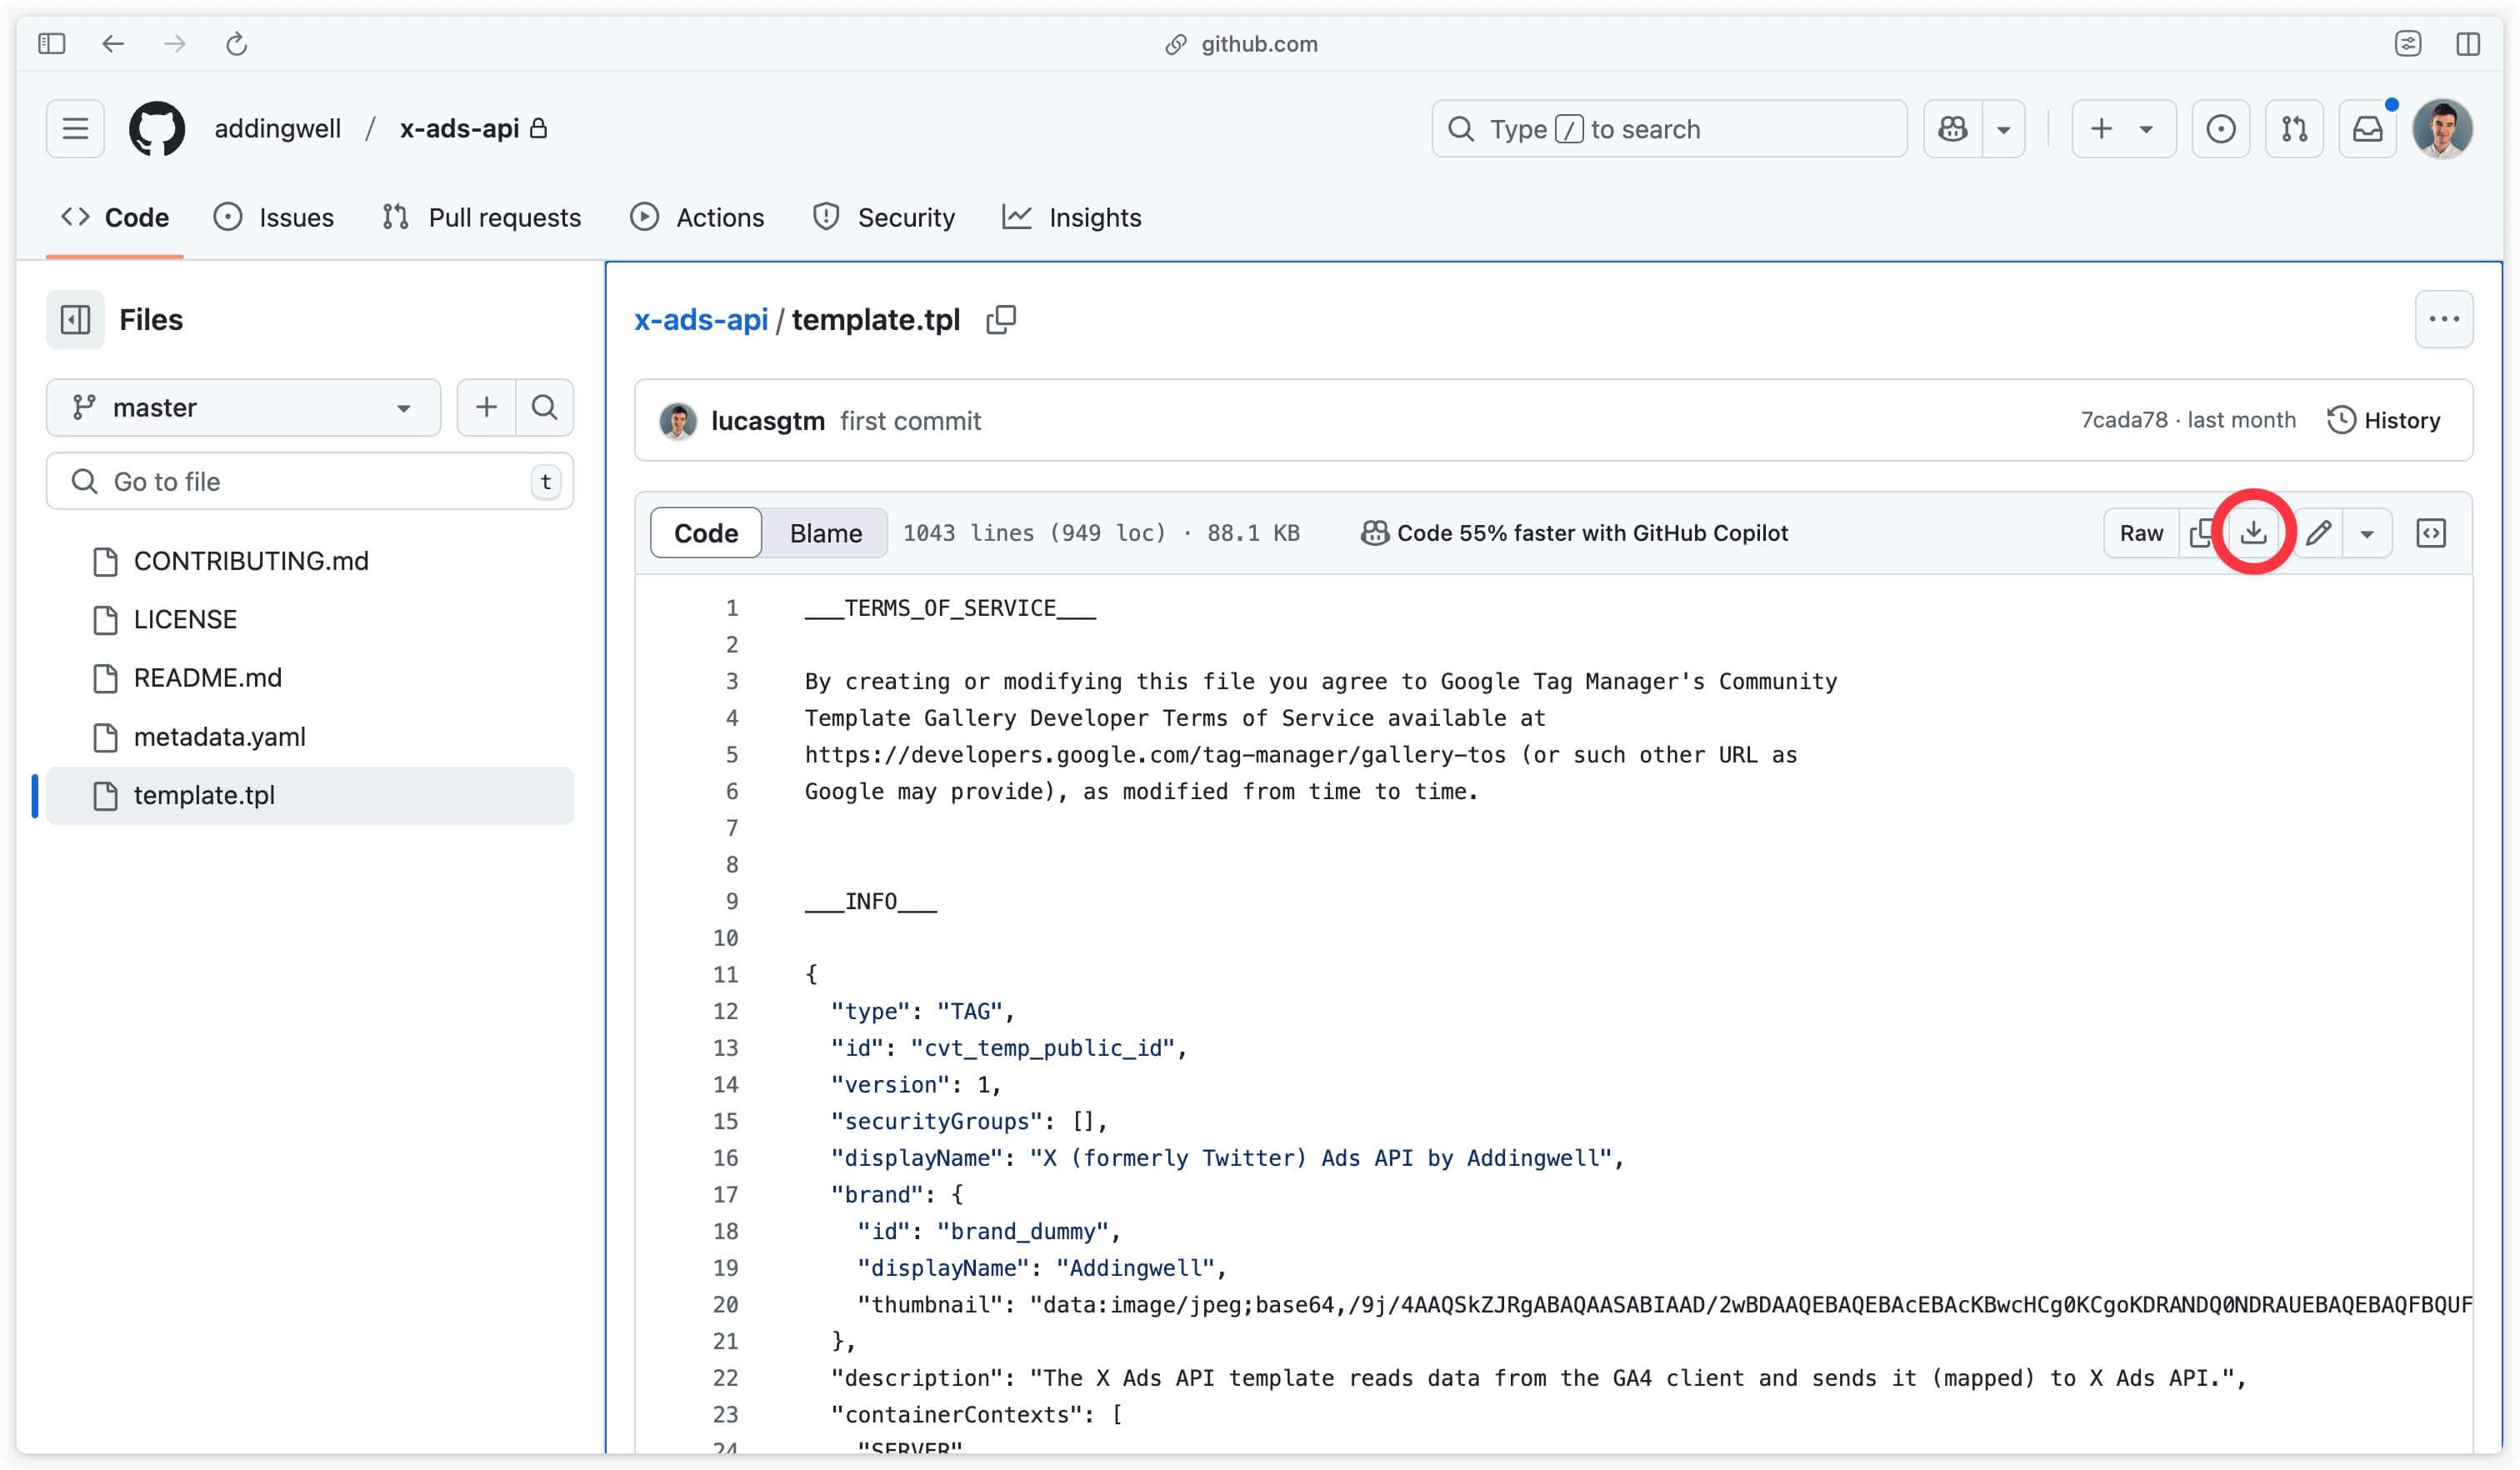
Task: Add a new file with plus button
Action: tap(486, 408)
